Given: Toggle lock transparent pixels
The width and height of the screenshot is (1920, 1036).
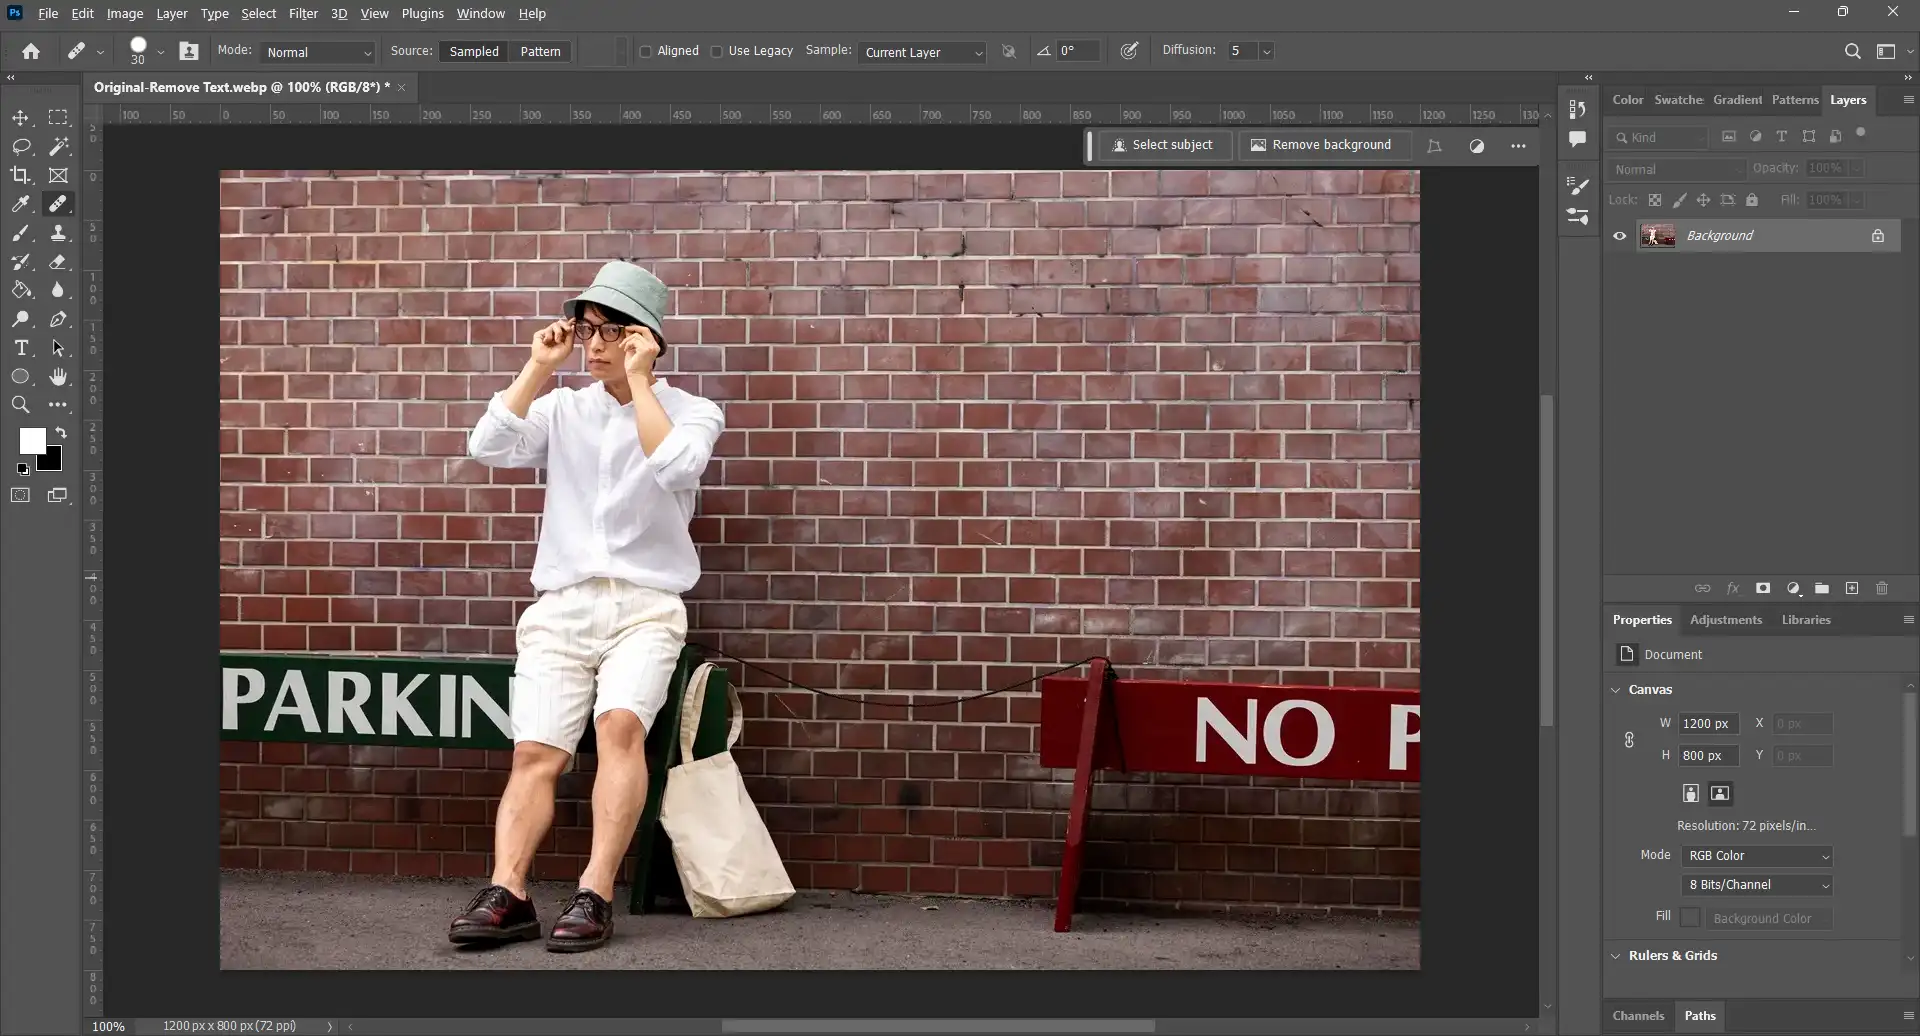Looking at the screenshot, I should pyautogui.click(x=1655, y=200).
